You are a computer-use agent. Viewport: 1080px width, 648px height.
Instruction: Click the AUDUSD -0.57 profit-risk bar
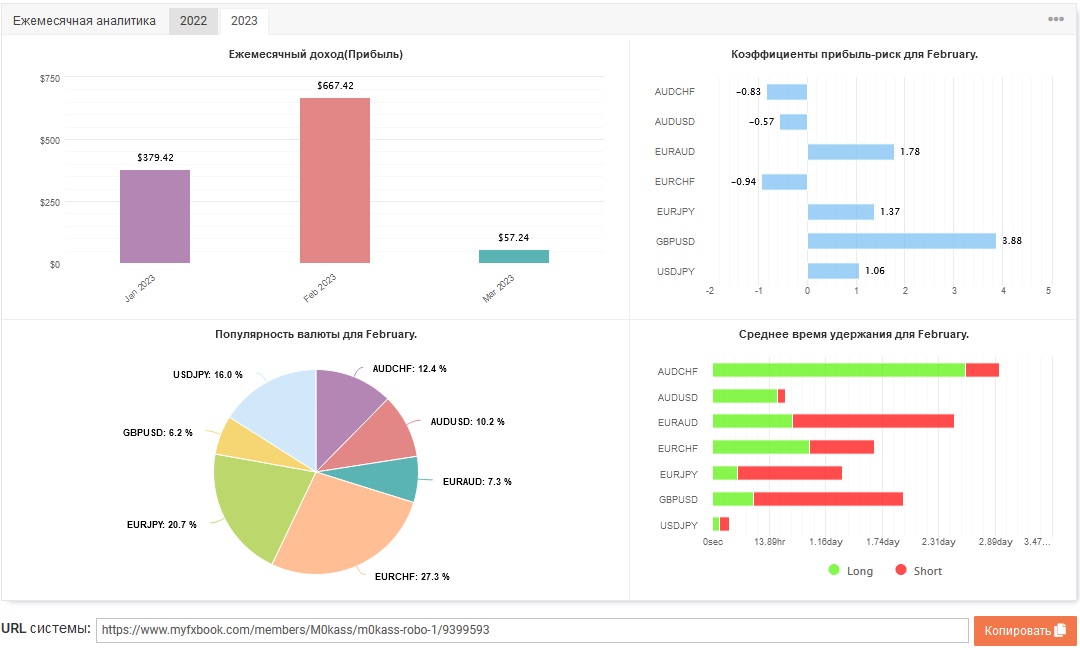(793, 122)
